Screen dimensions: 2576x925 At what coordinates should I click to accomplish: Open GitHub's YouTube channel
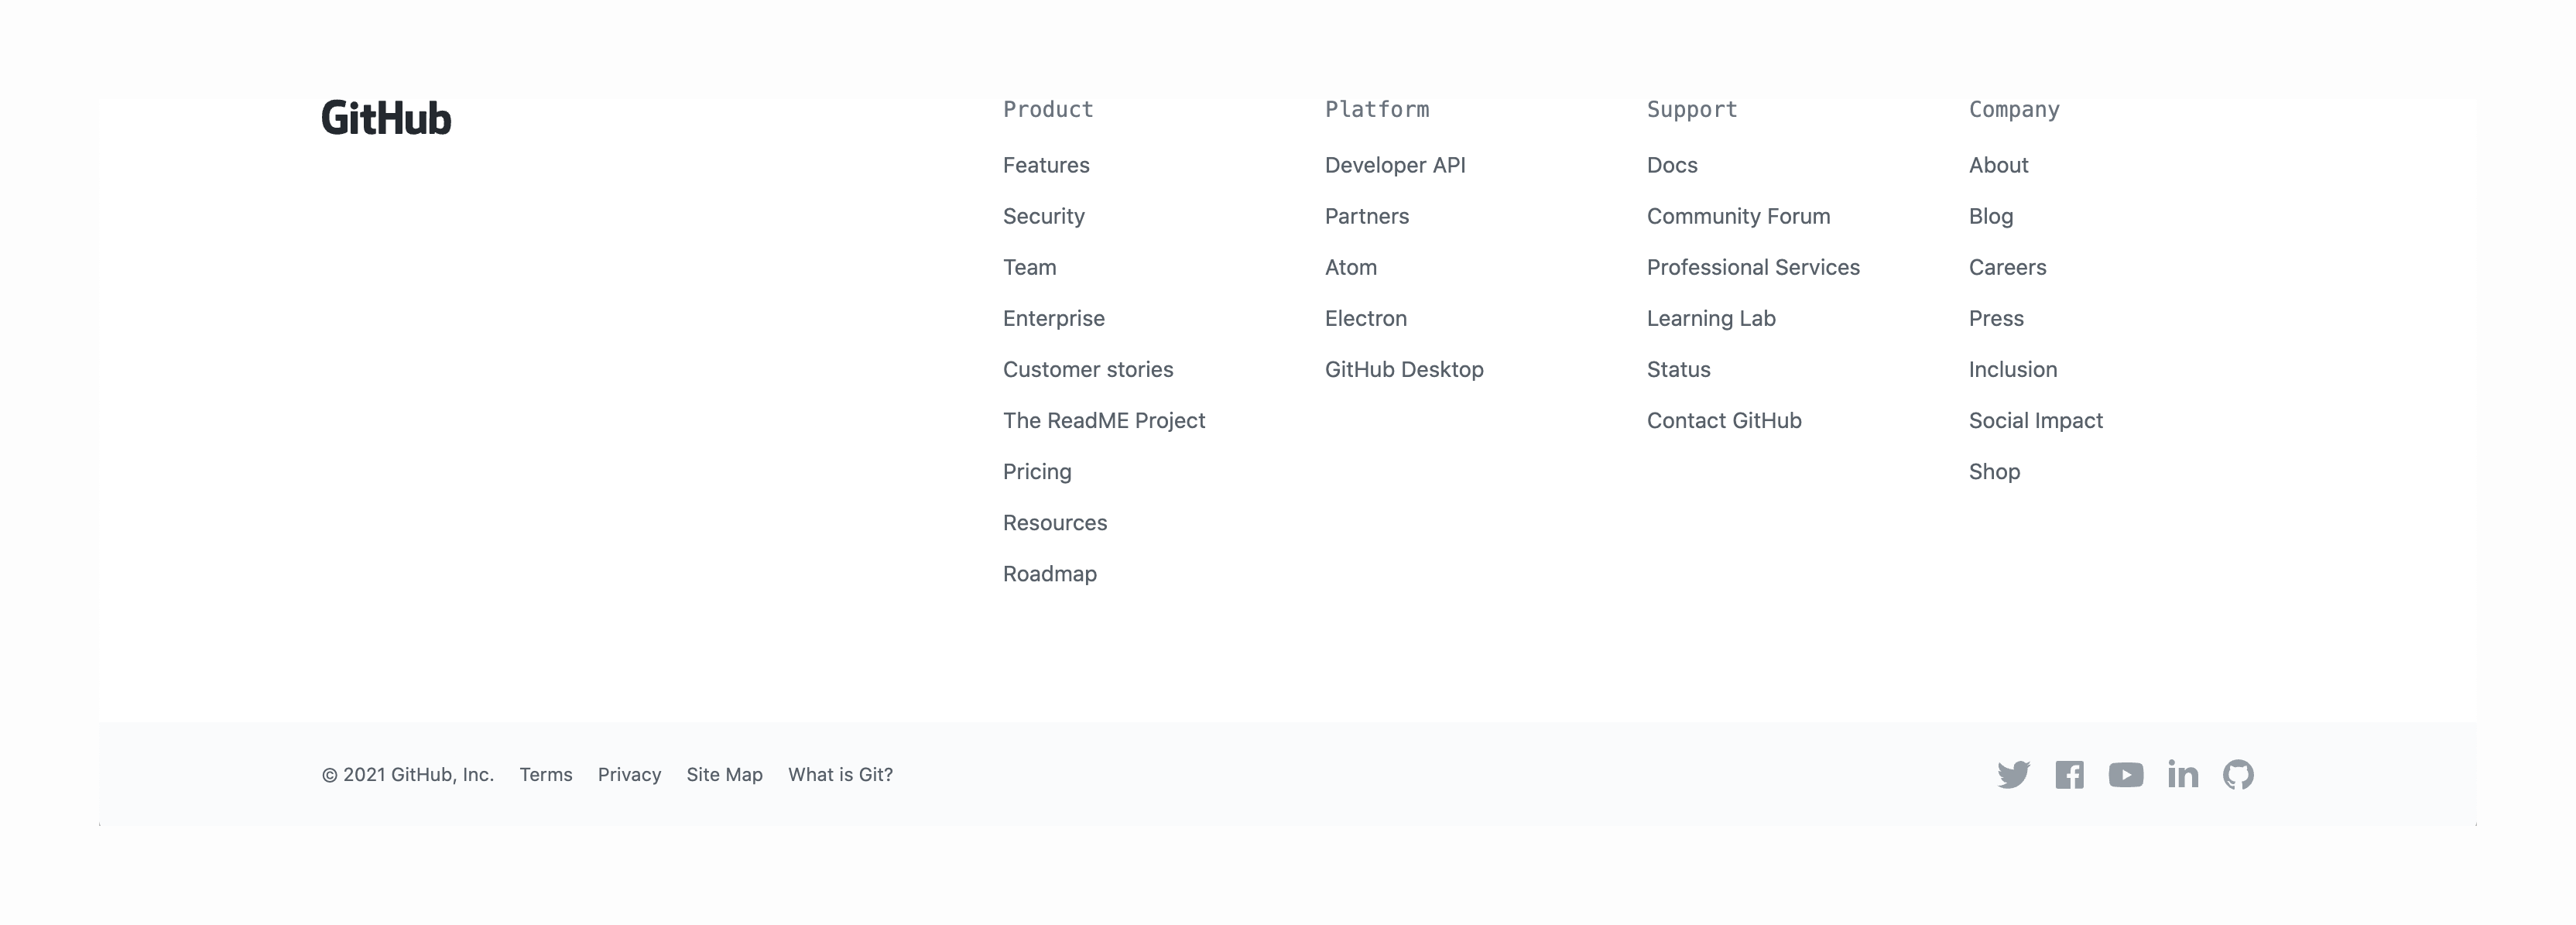tap(2126, 774)
